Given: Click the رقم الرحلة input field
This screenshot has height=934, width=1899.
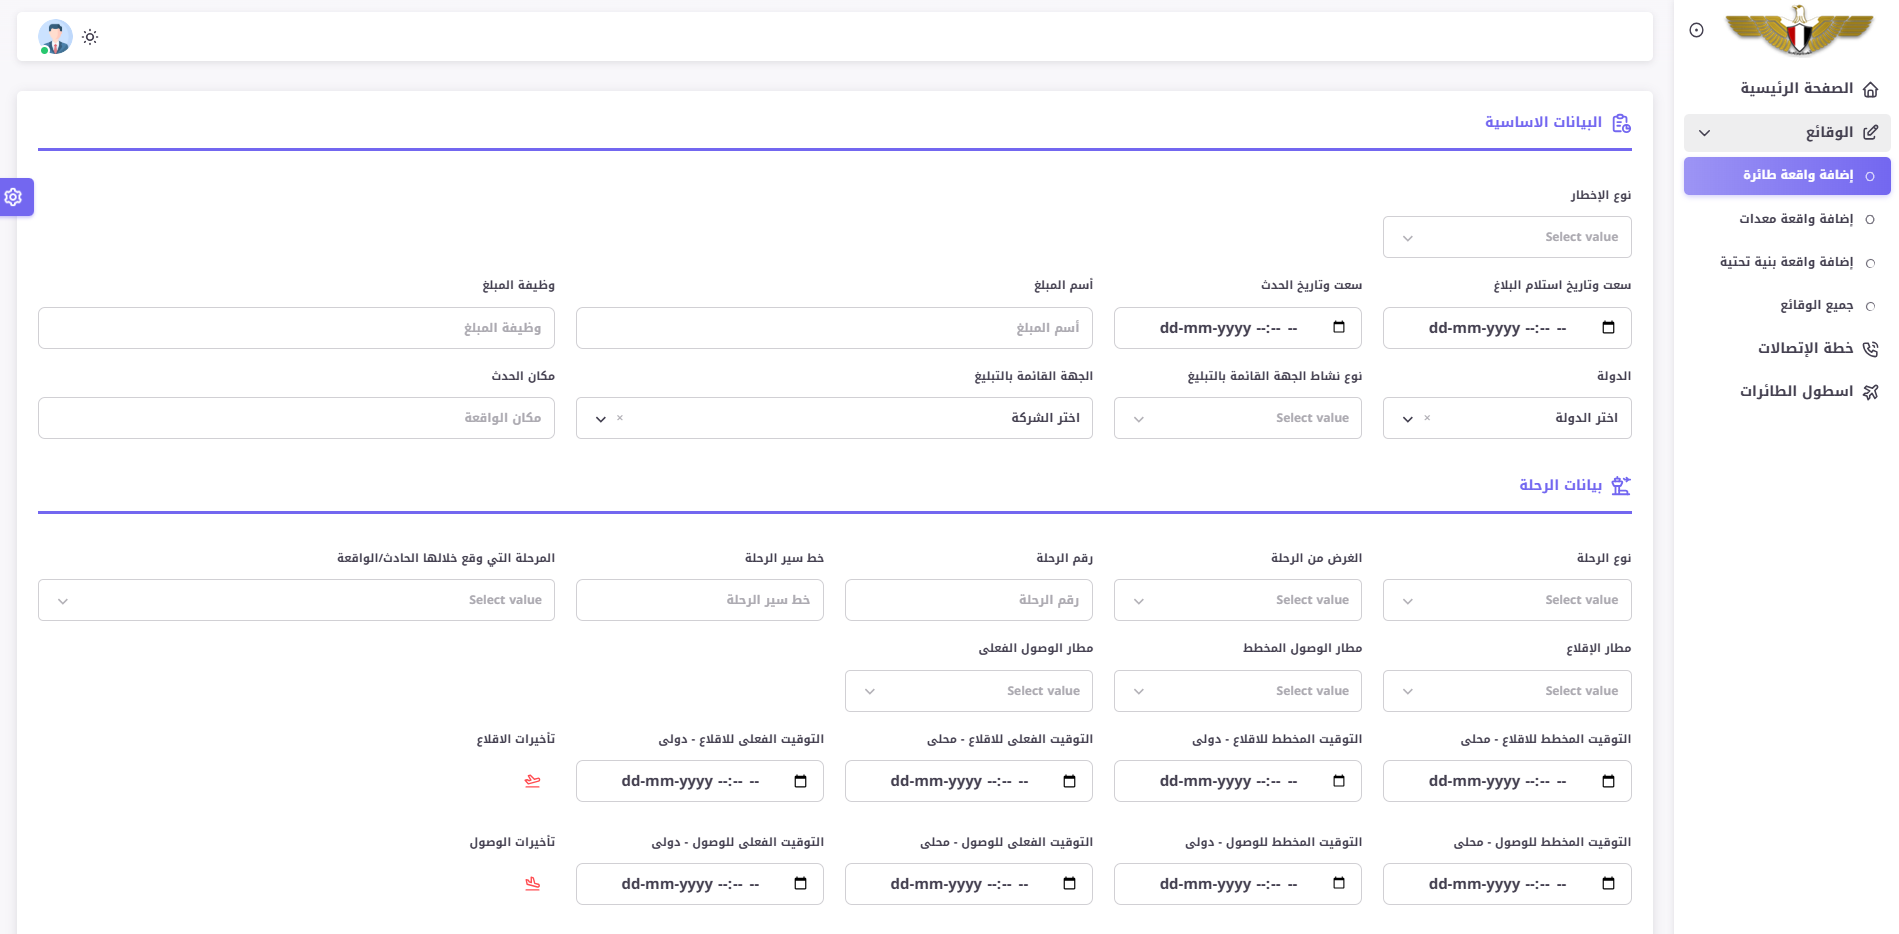Looking at the screenshot, I should pos(968,600).
